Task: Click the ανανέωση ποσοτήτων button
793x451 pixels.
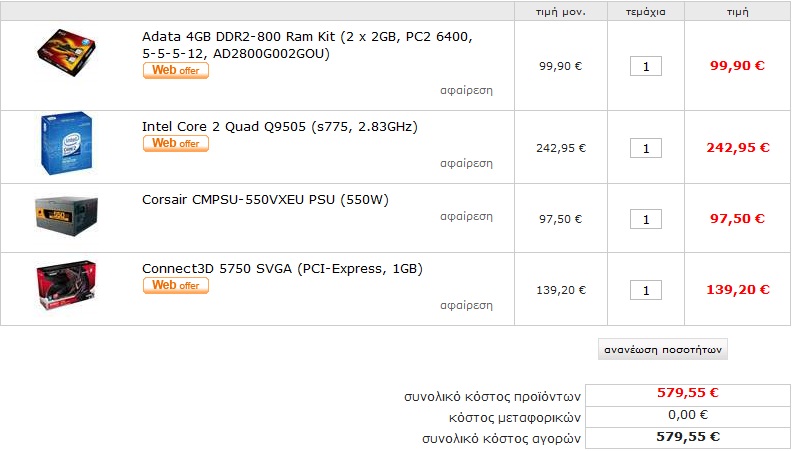Action: 663,349
